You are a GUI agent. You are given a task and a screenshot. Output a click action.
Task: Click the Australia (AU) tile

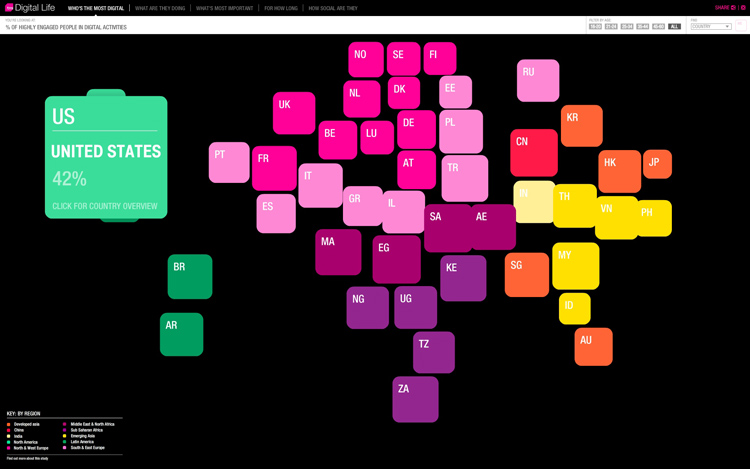tap(594, 347)
